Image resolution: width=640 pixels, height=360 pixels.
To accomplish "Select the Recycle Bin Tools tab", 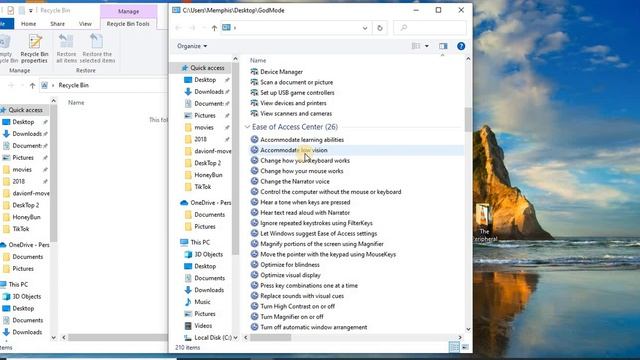I will pyautogui.click(x=128, y=24).
